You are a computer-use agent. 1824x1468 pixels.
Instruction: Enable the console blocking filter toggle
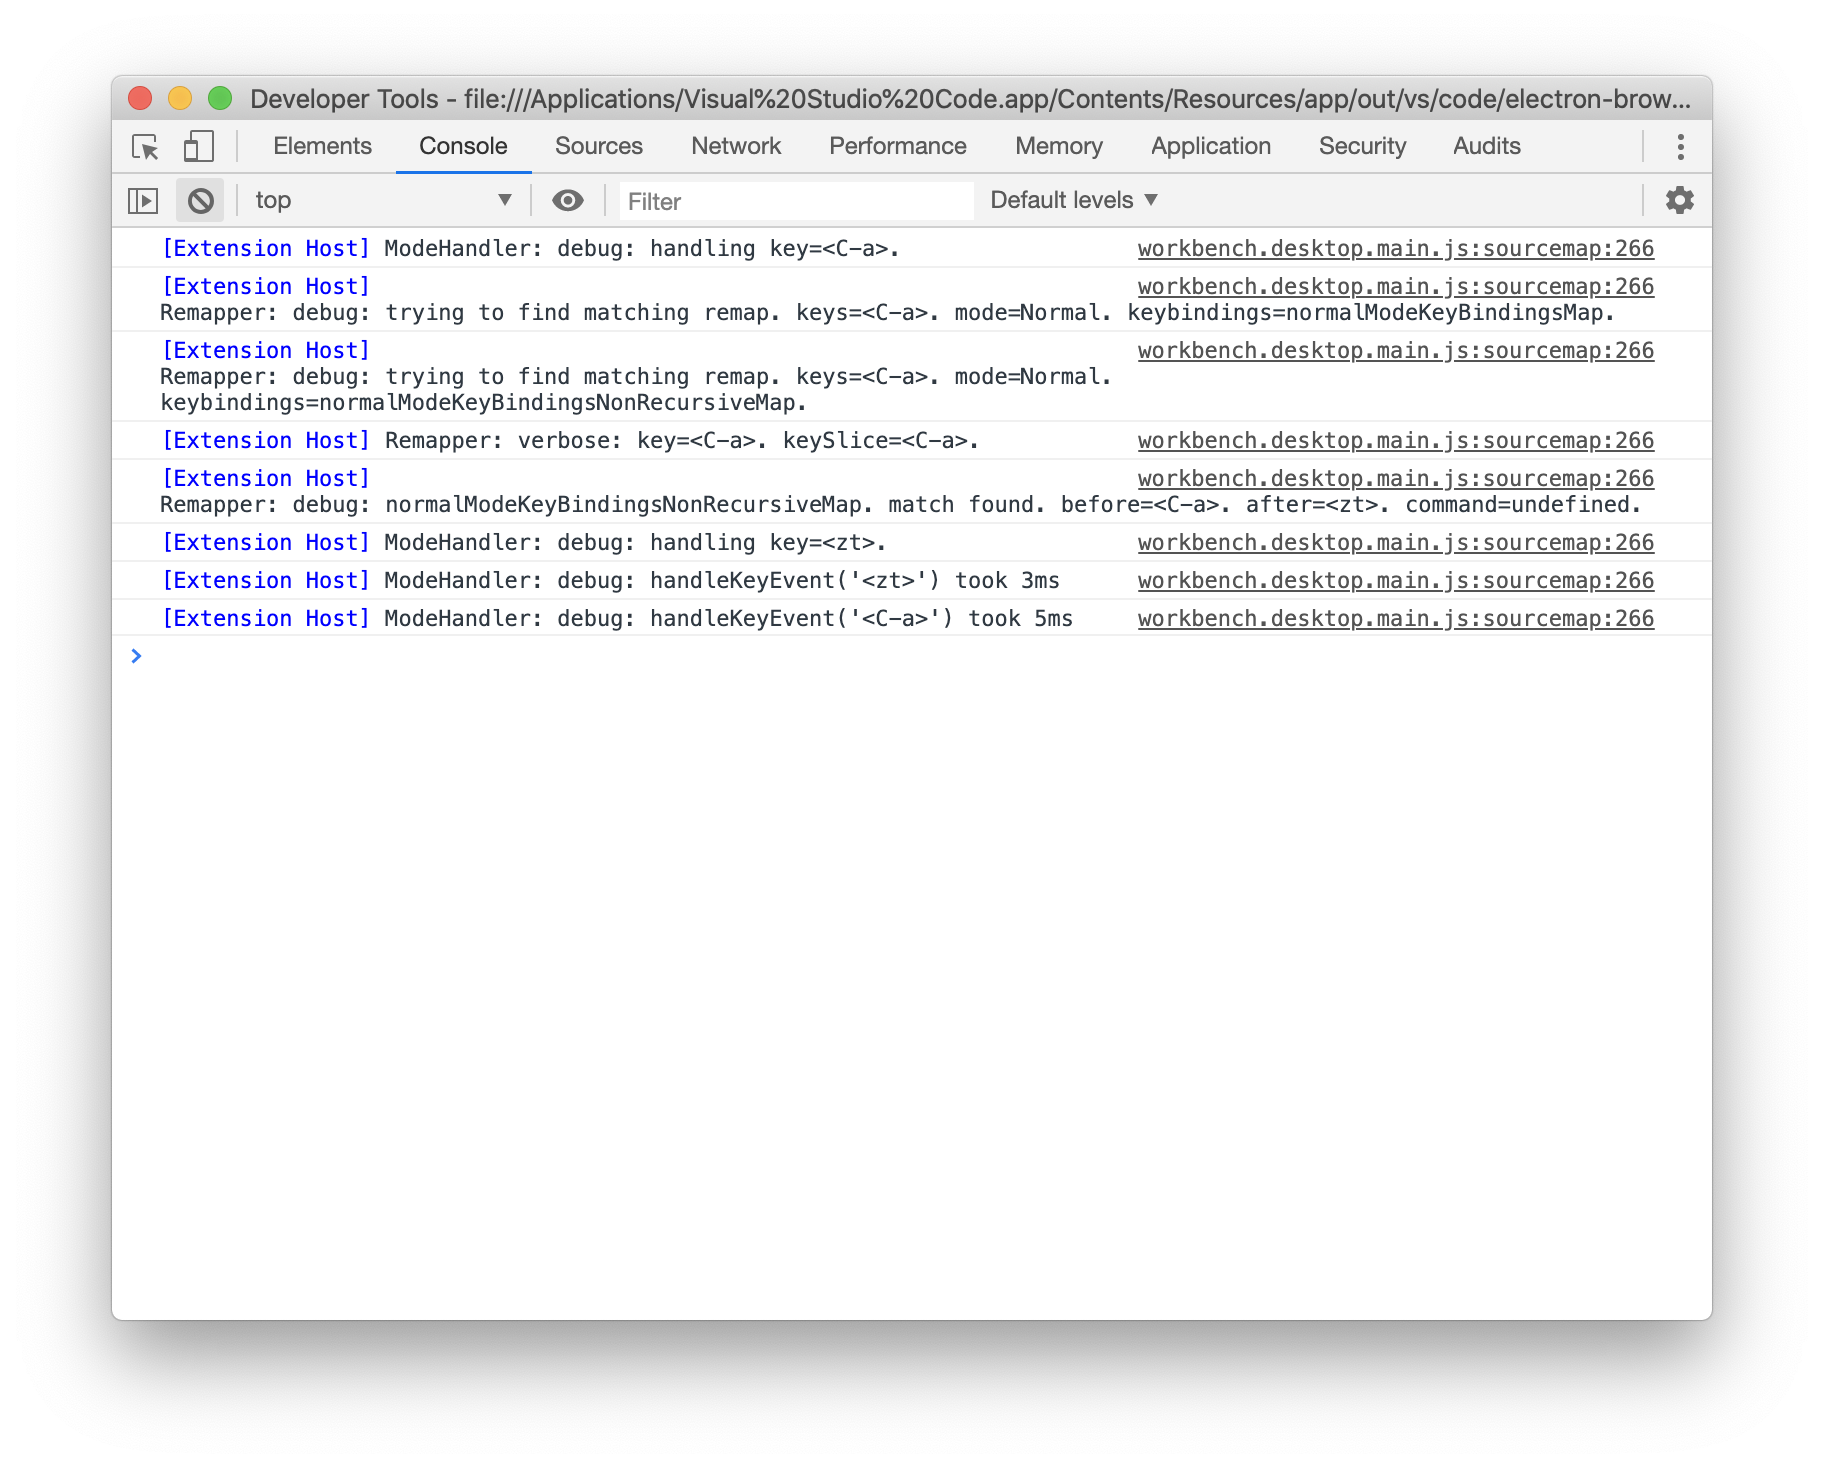click(200, 200)
